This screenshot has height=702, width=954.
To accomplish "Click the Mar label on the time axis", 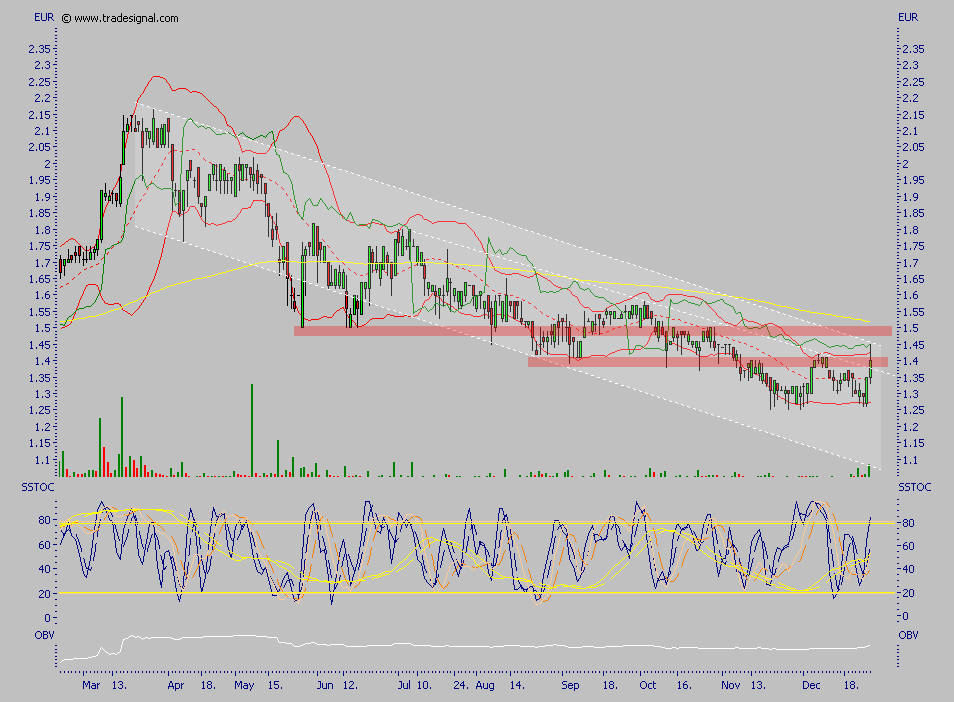I will [91, 686].
